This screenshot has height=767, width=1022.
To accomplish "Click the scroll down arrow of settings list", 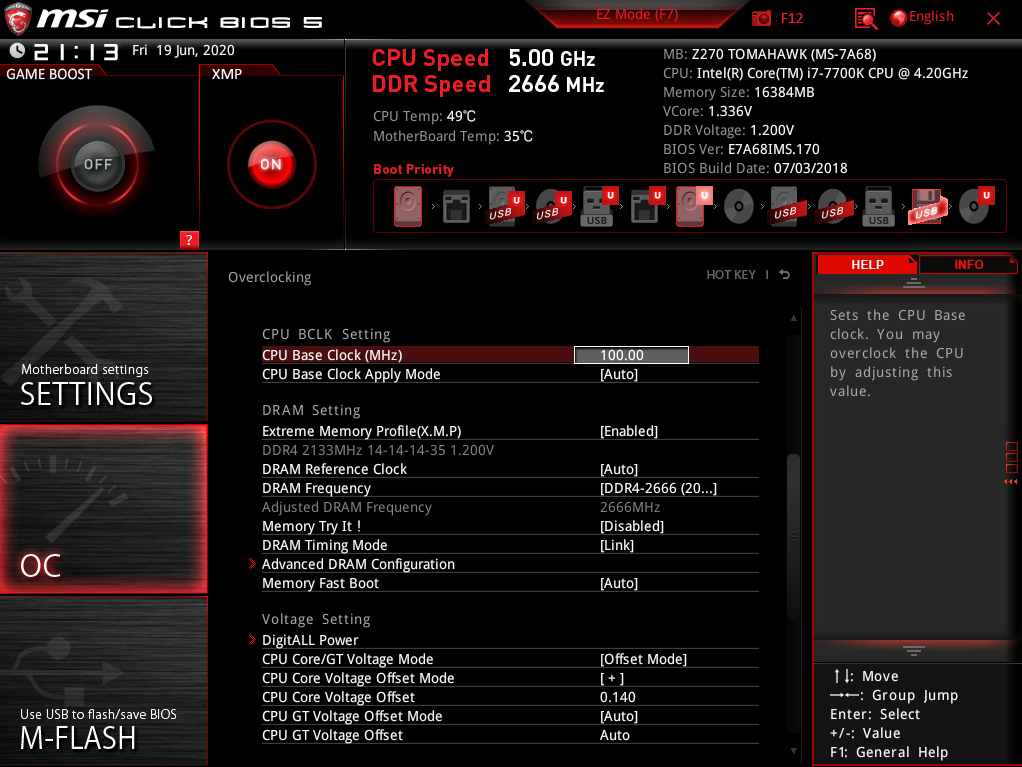I will [793, 751].
